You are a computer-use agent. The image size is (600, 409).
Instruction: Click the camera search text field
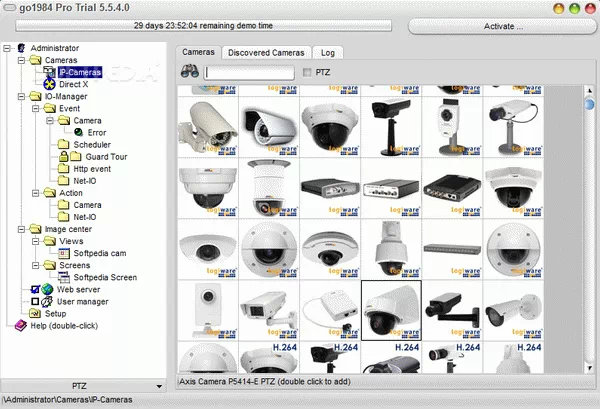pos(248,72)
